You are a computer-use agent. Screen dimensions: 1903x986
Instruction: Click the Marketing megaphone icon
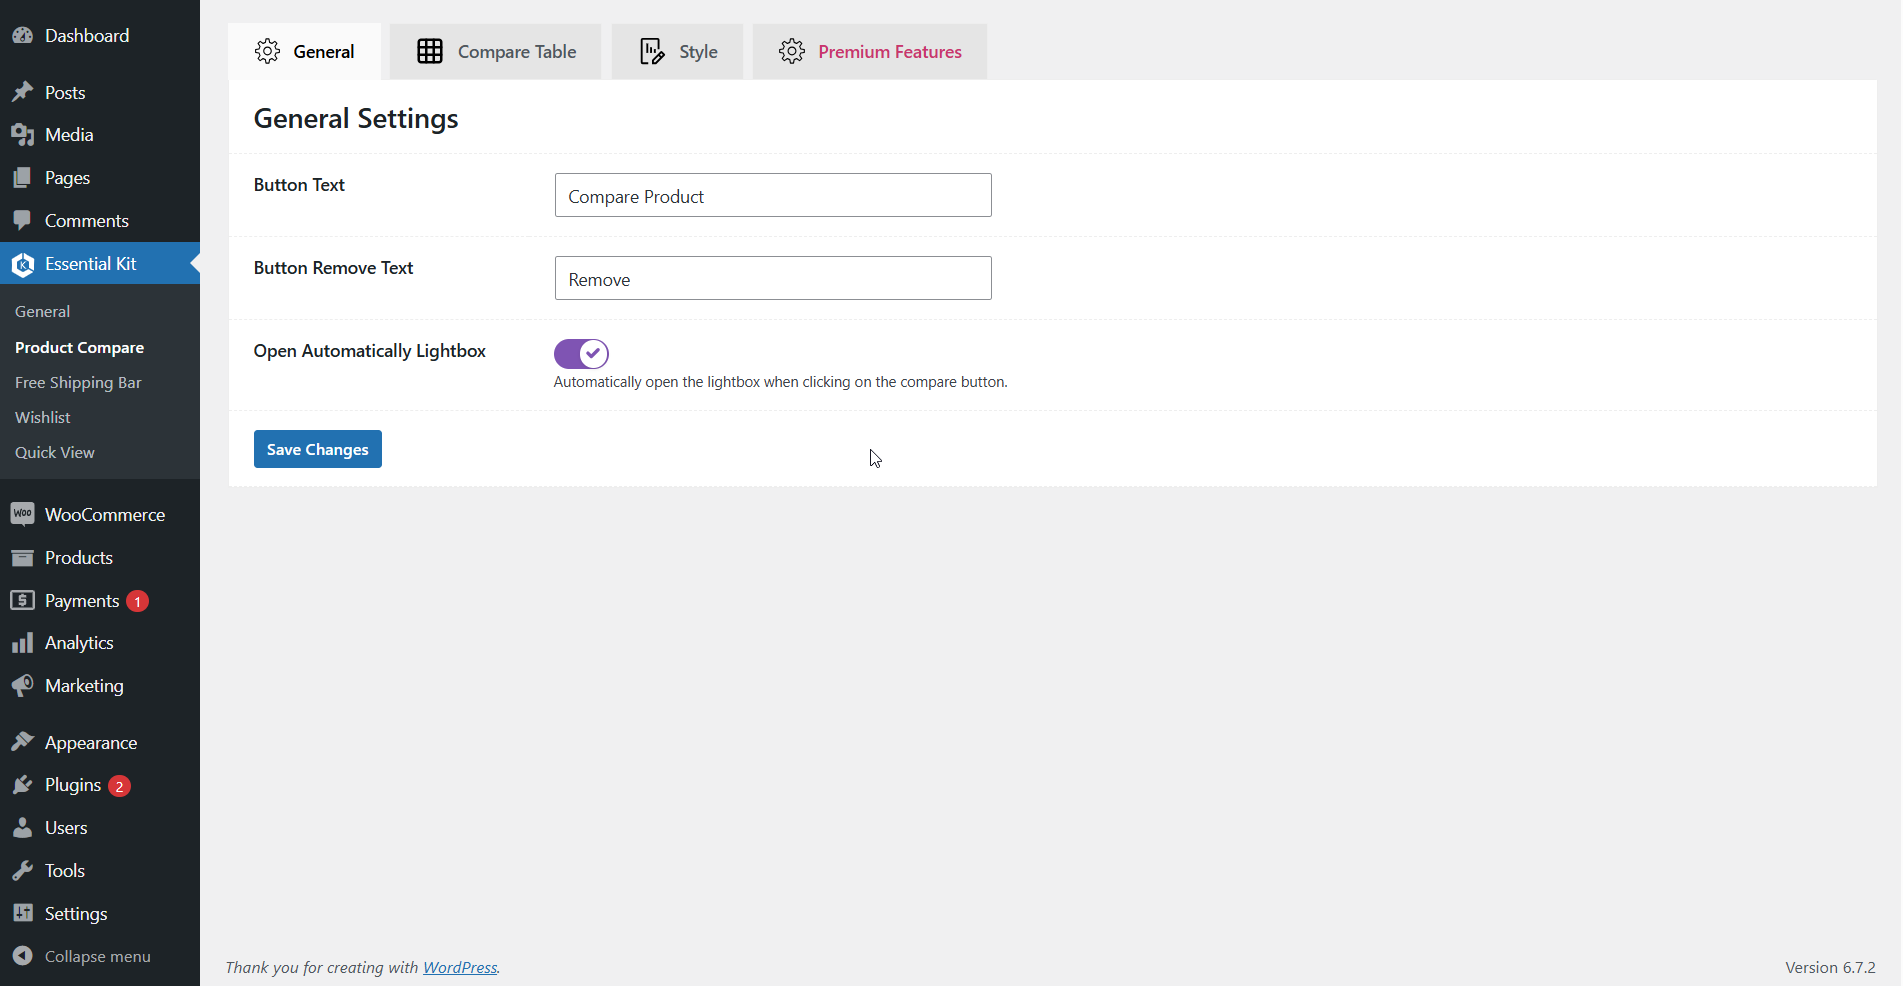22,686
